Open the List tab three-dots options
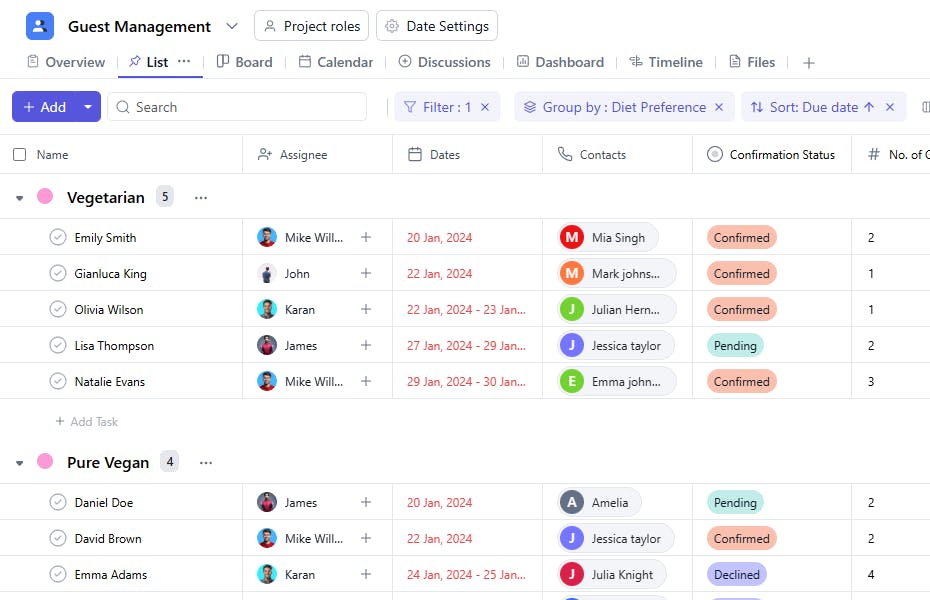 pos(184,61)
